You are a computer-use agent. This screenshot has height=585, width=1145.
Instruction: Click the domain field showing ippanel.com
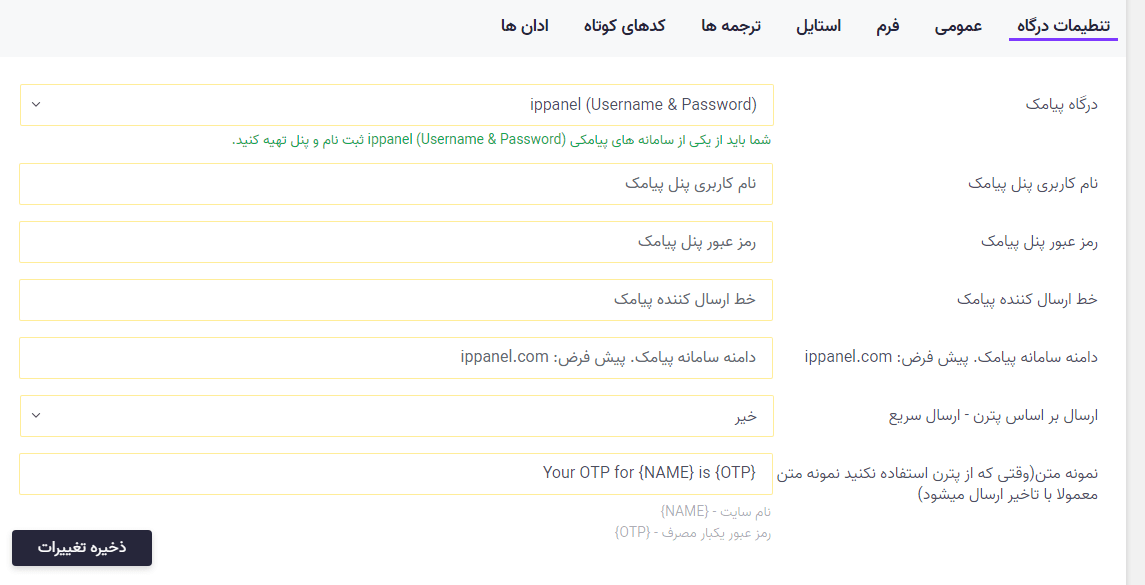[395, 358]
